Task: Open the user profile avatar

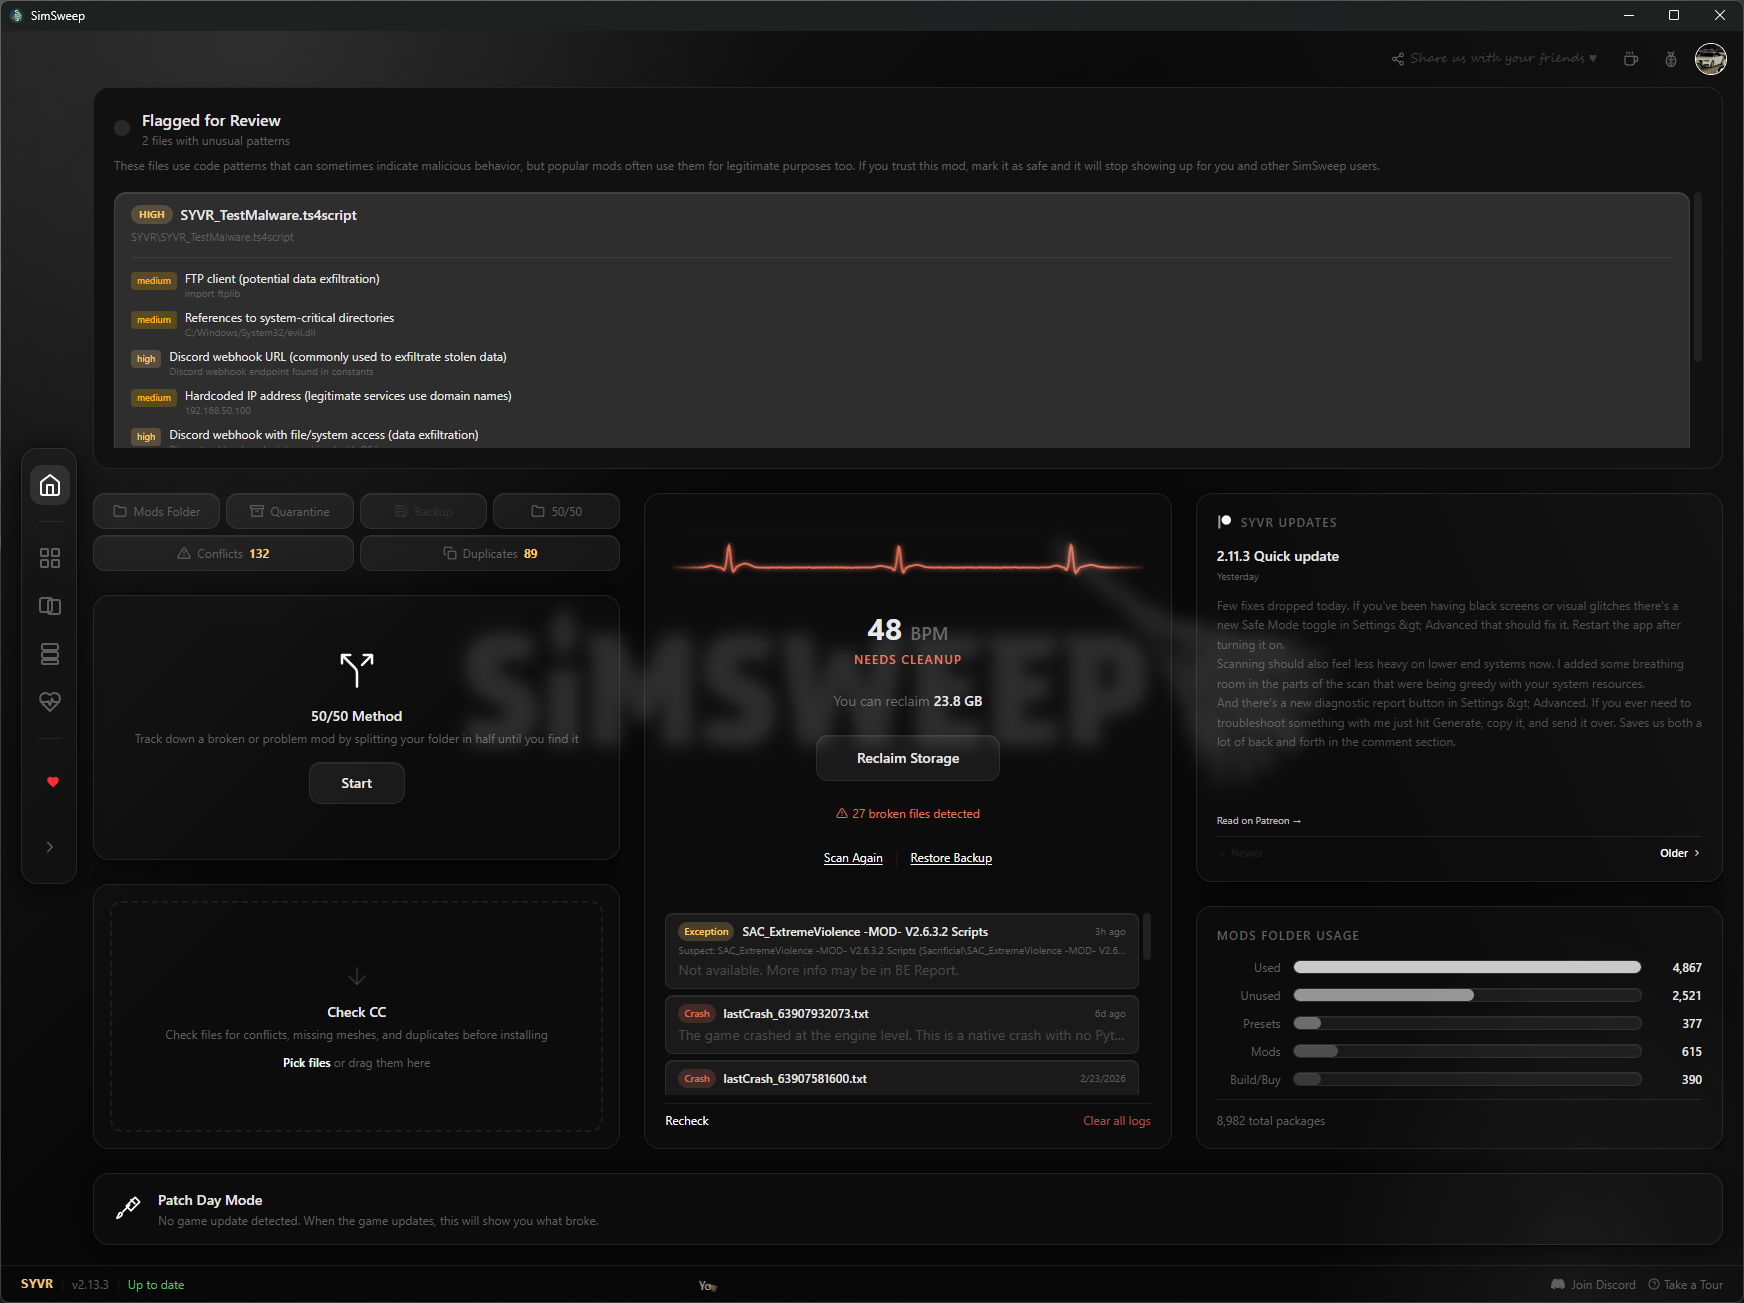Action: (1710, 59)
